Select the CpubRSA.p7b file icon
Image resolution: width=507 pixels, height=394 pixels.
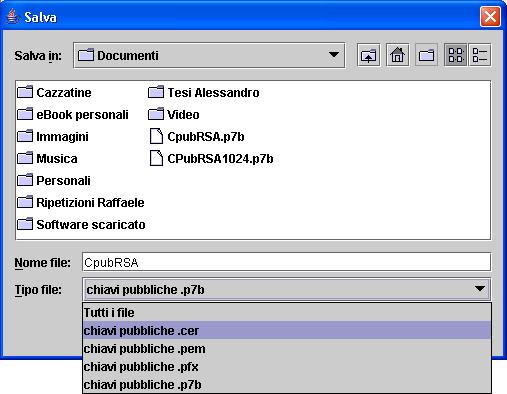tap(156, 136)
